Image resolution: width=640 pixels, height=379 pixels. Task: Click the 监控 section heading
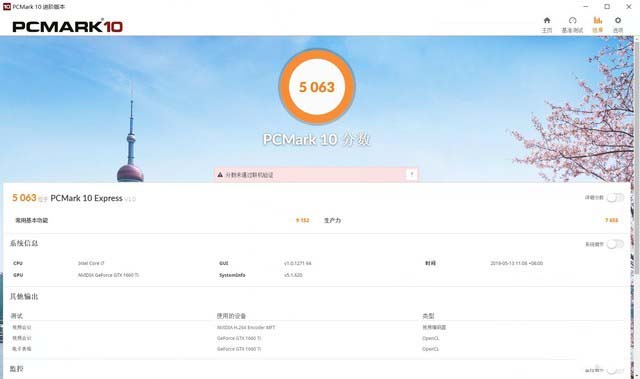(17, 369)
